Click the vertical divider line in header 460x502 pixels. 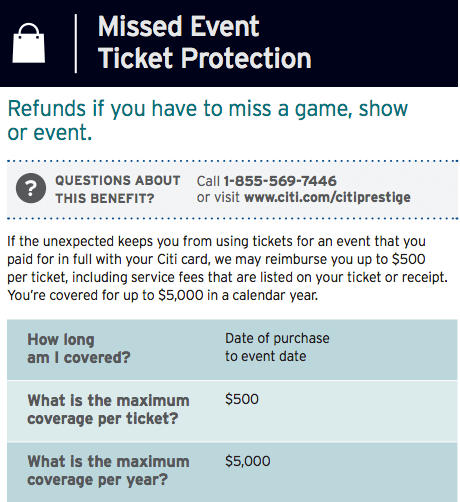(76, 43)
